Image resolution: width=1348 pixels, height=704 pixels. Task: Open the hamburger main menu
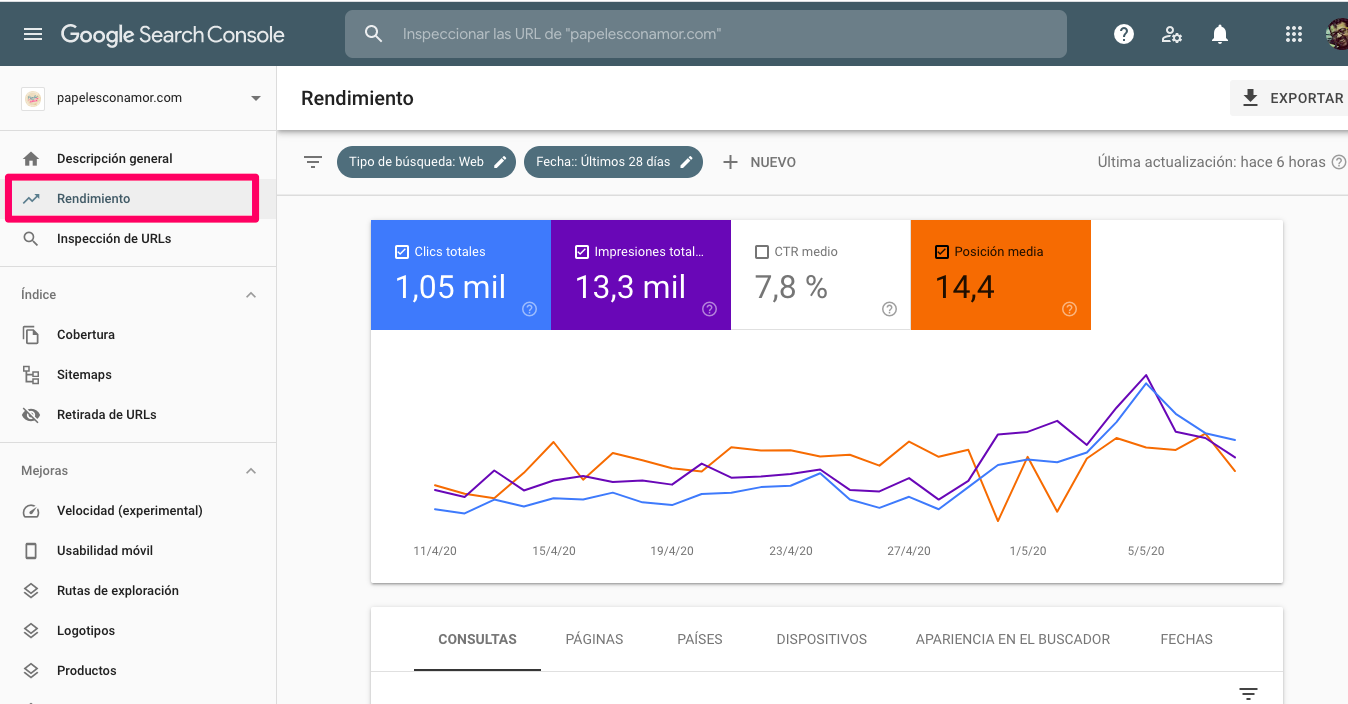point(33,34)
